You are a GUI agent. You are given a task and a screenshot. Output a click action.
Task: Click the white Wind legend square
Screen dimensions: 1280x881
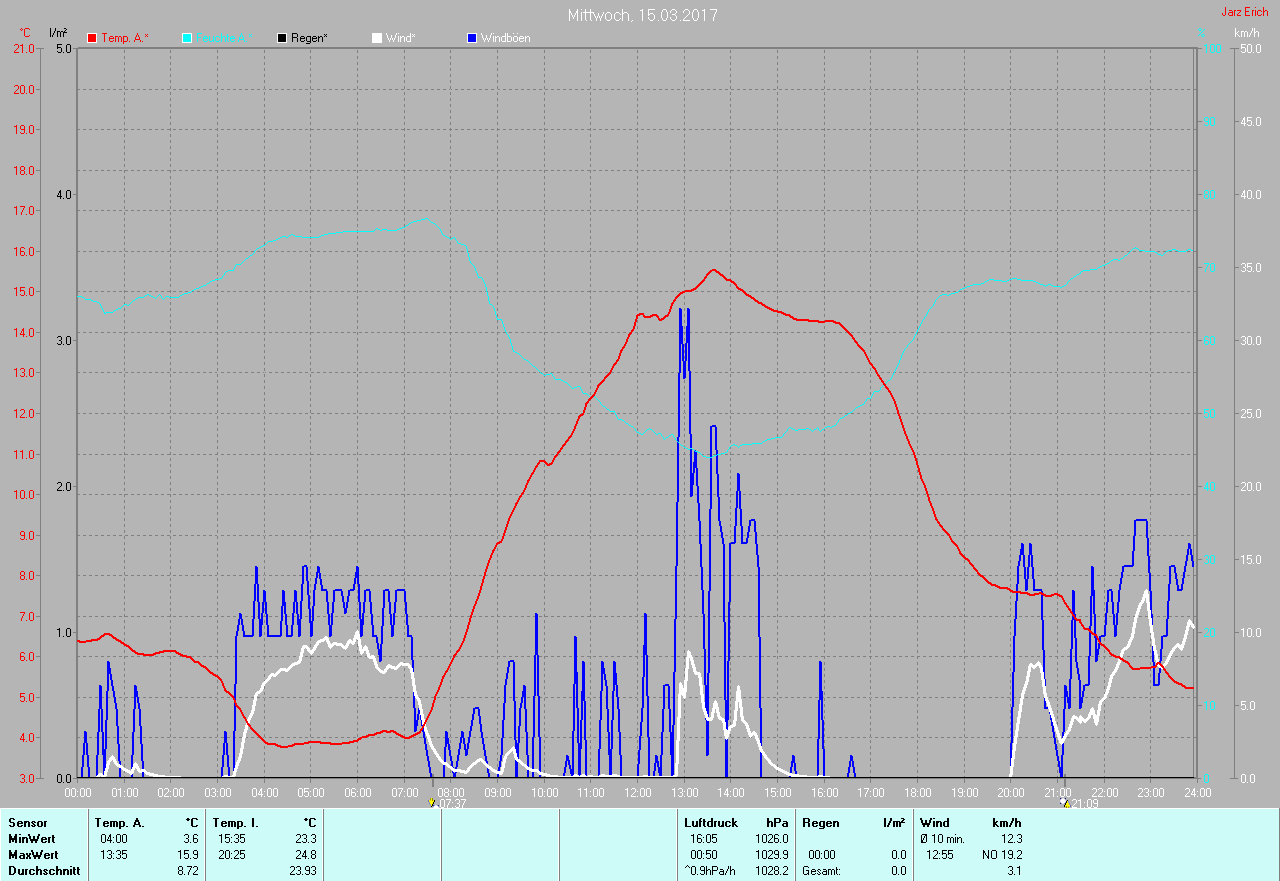[377, 38]
